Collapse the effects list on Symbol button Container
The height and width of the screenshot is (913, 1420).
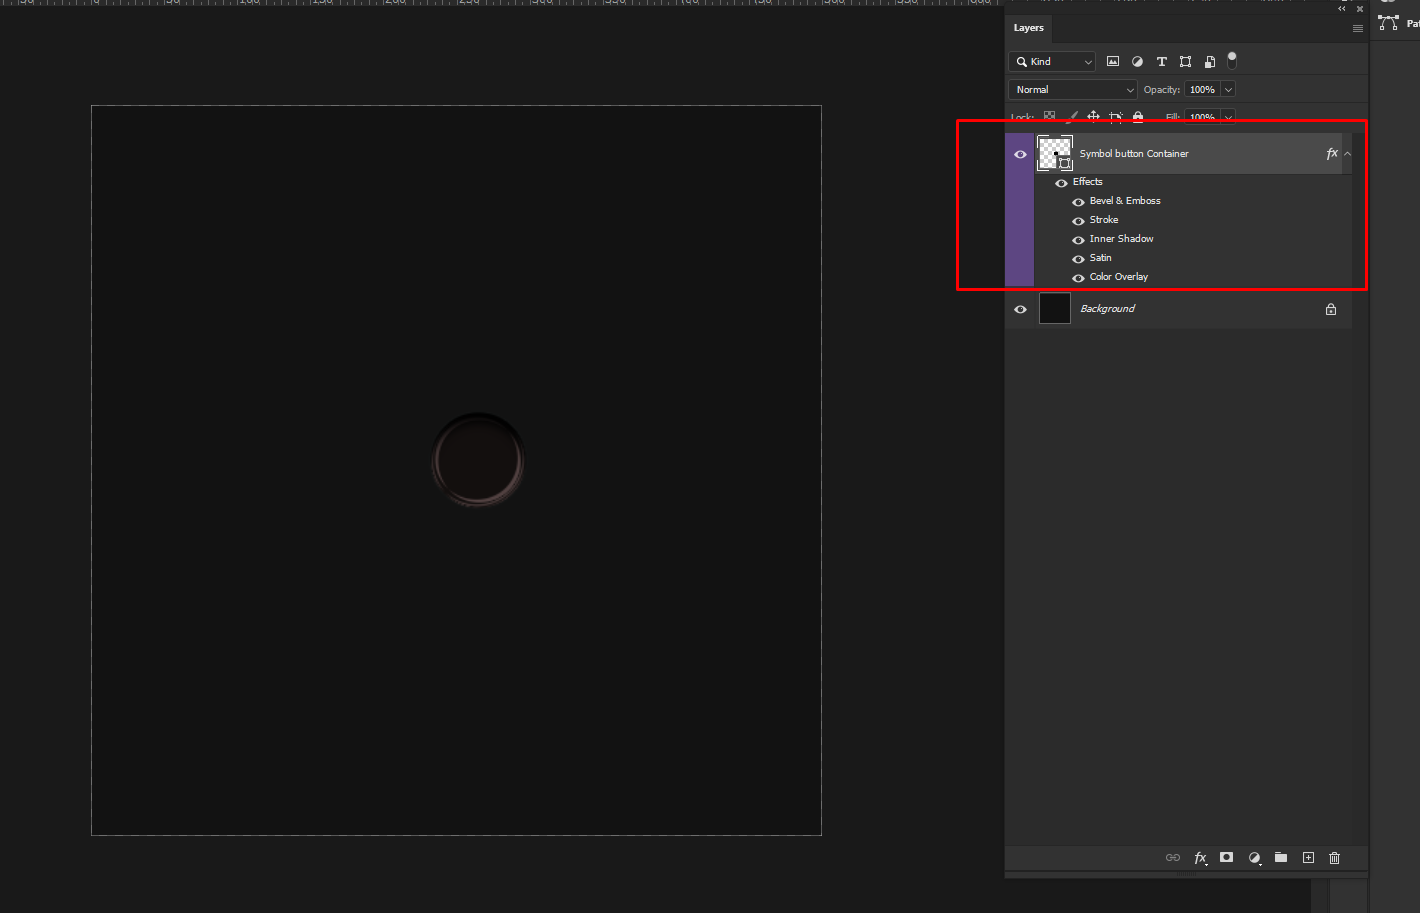pyautogui.click(x=1347, y=153)
